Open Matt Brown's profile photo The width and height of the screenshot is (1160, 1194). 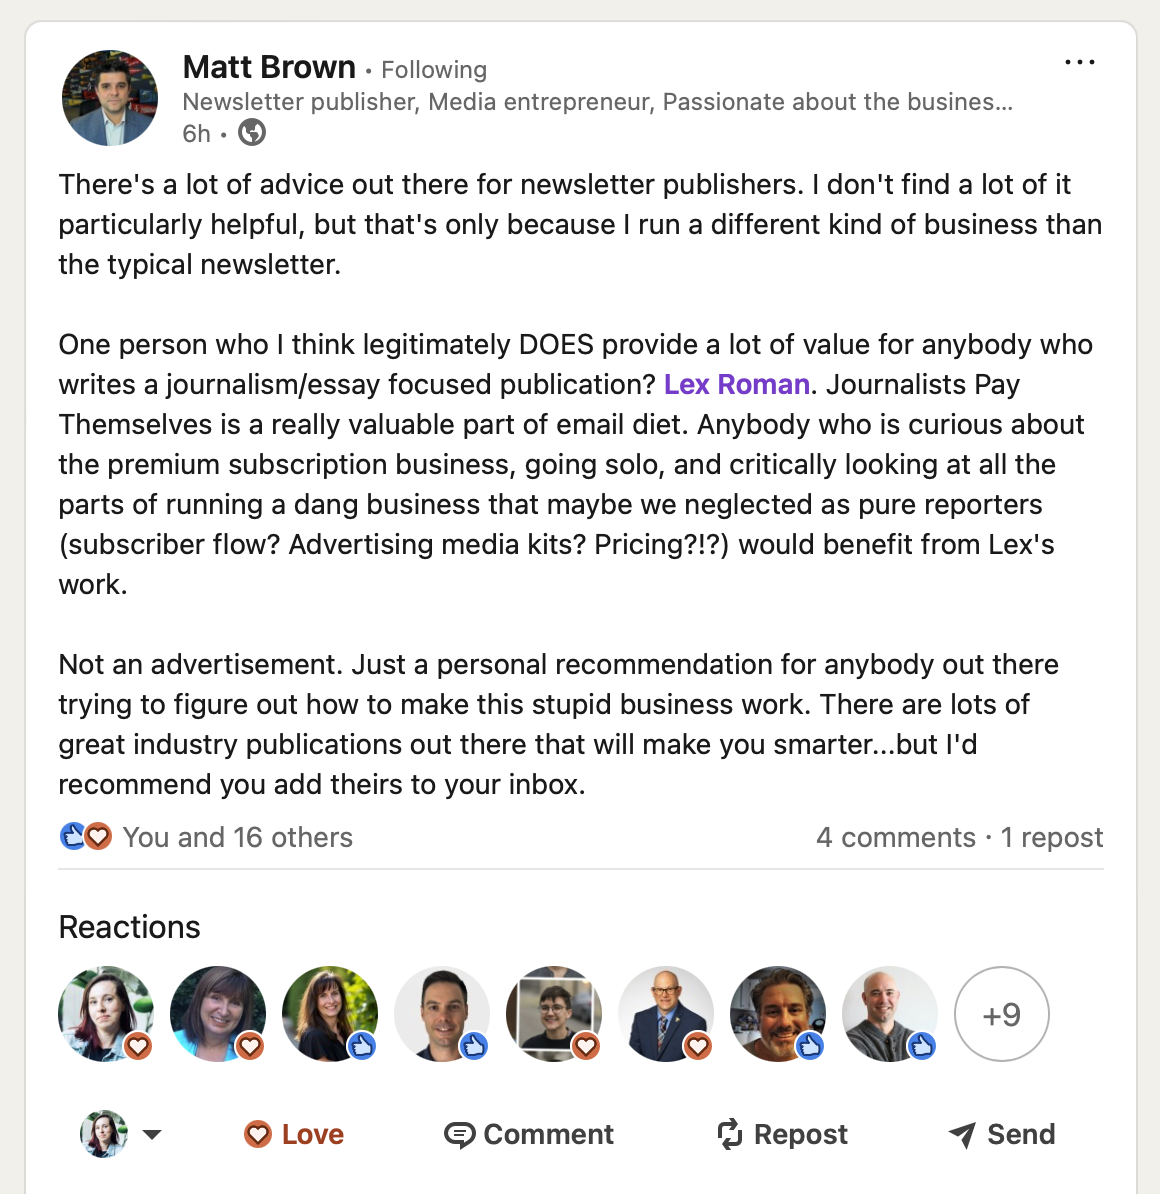[110, 98]
